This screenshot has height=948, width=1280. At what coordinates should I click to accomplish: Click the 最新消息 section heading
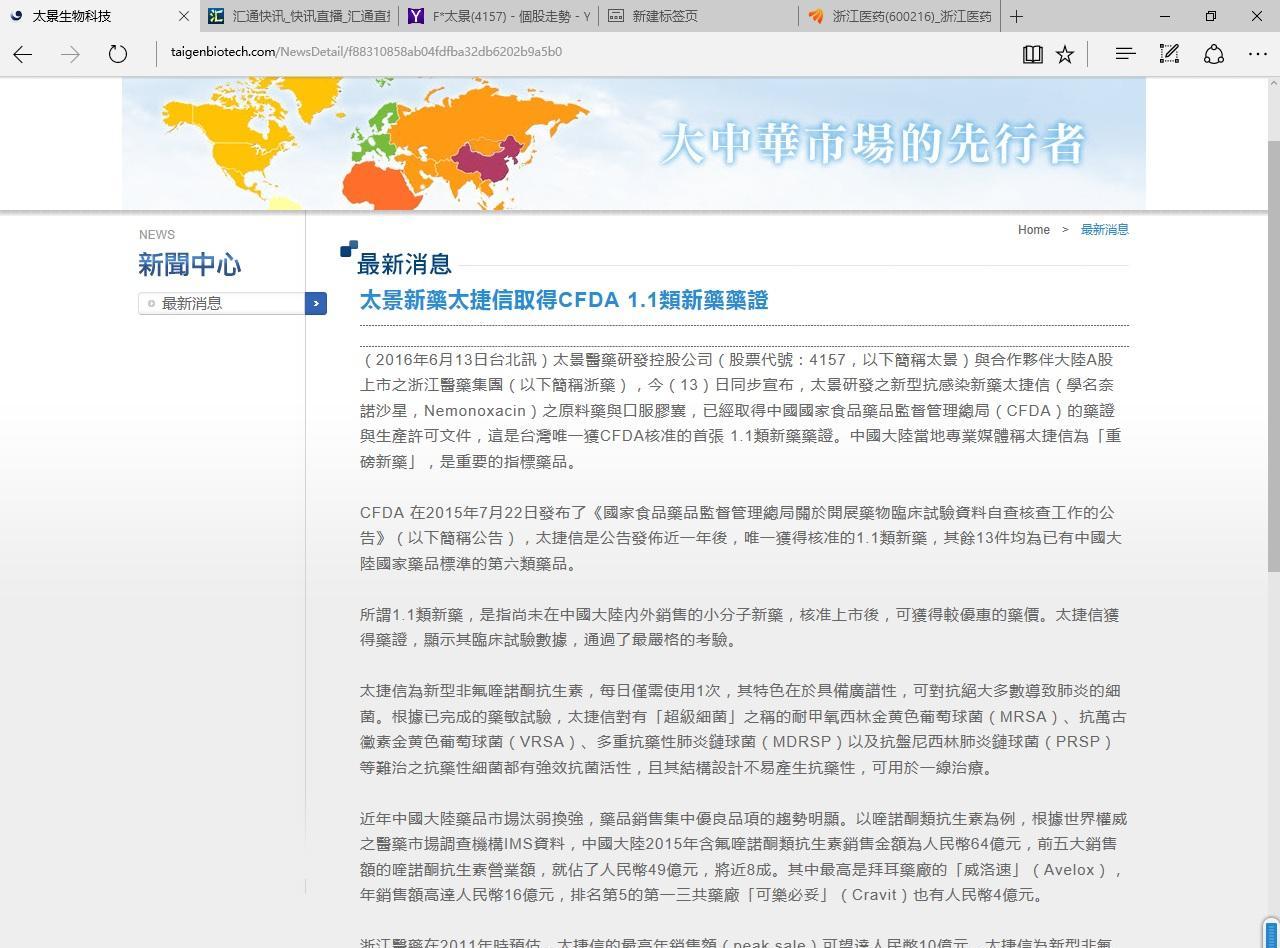[404, 264]
